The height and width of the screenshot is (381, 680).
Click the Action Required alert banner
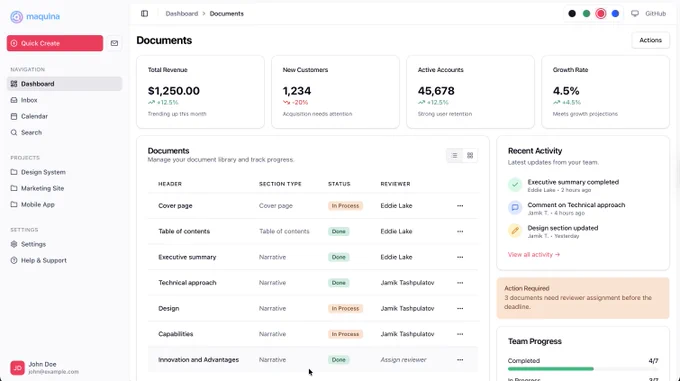pos(583,298)
